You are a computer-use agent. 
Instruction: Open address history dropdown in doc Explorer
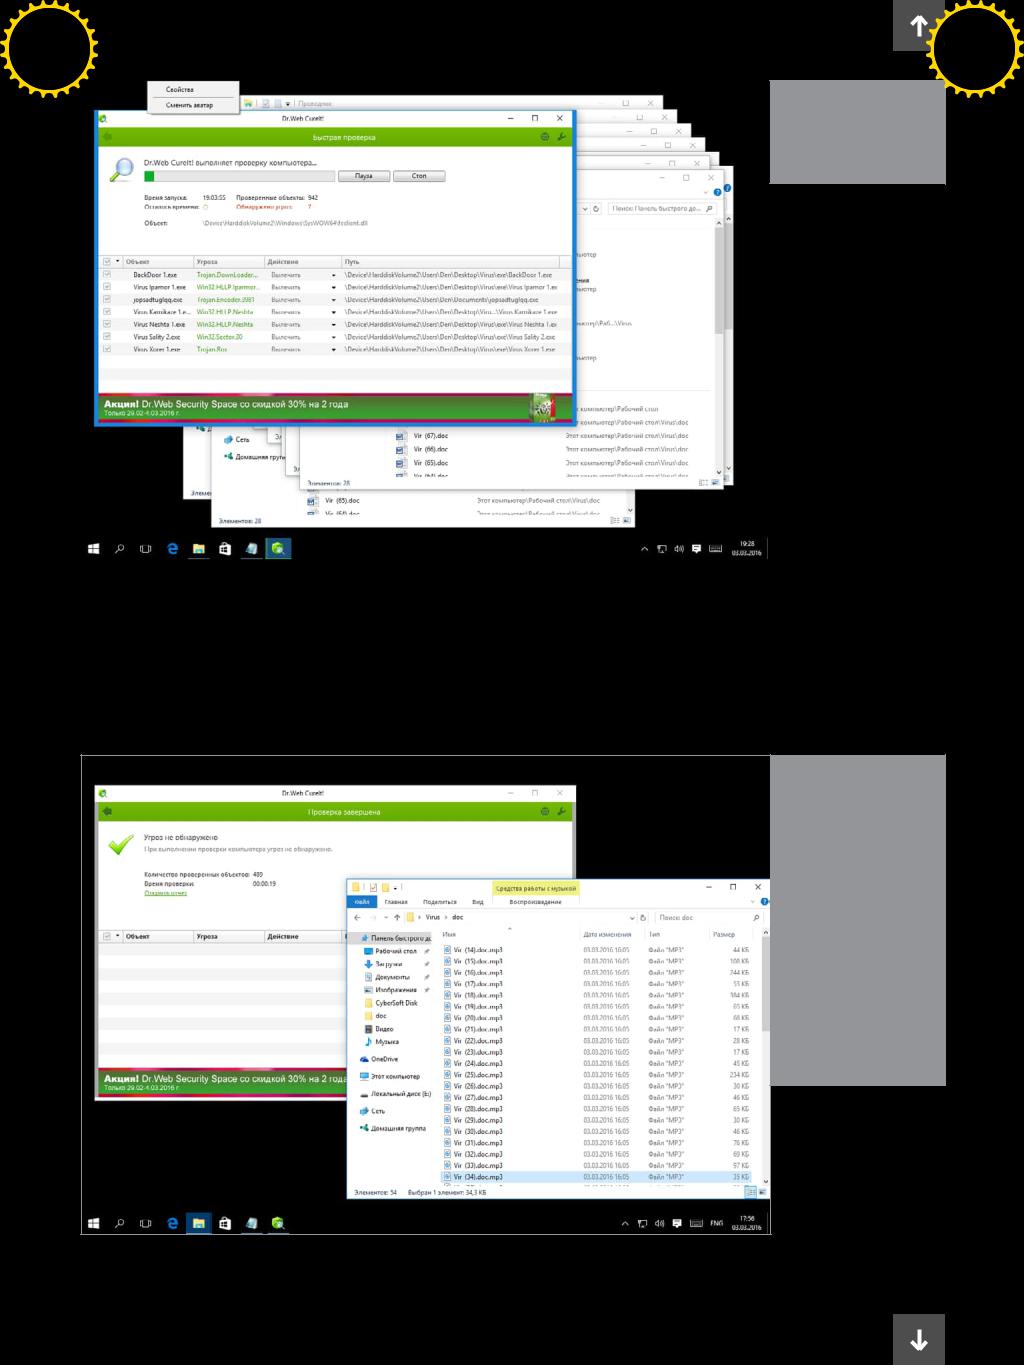(x=632, y=917)
